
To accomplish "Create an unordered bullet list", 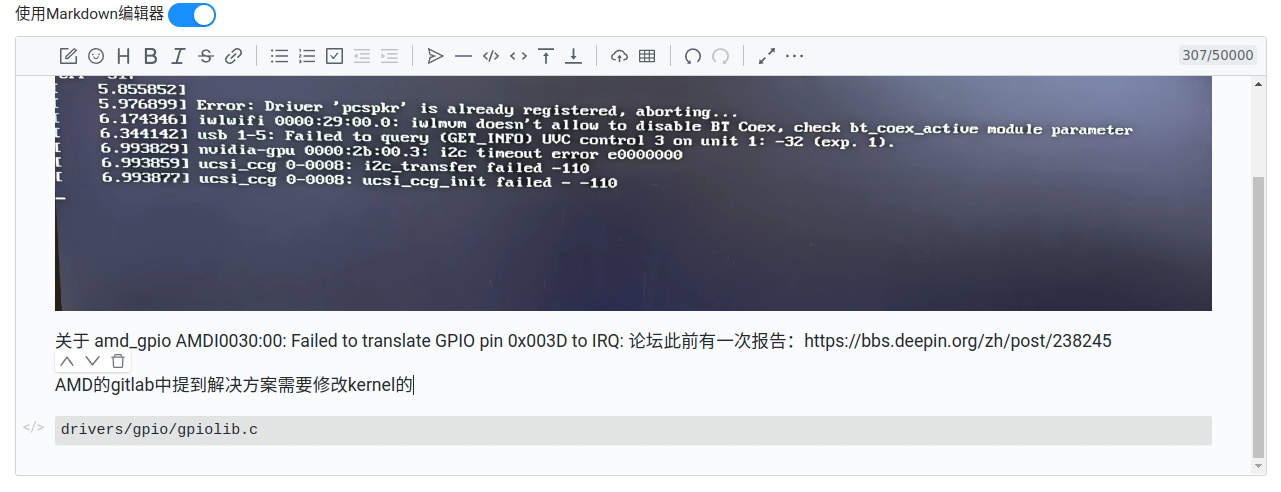I will coord(280,56).
